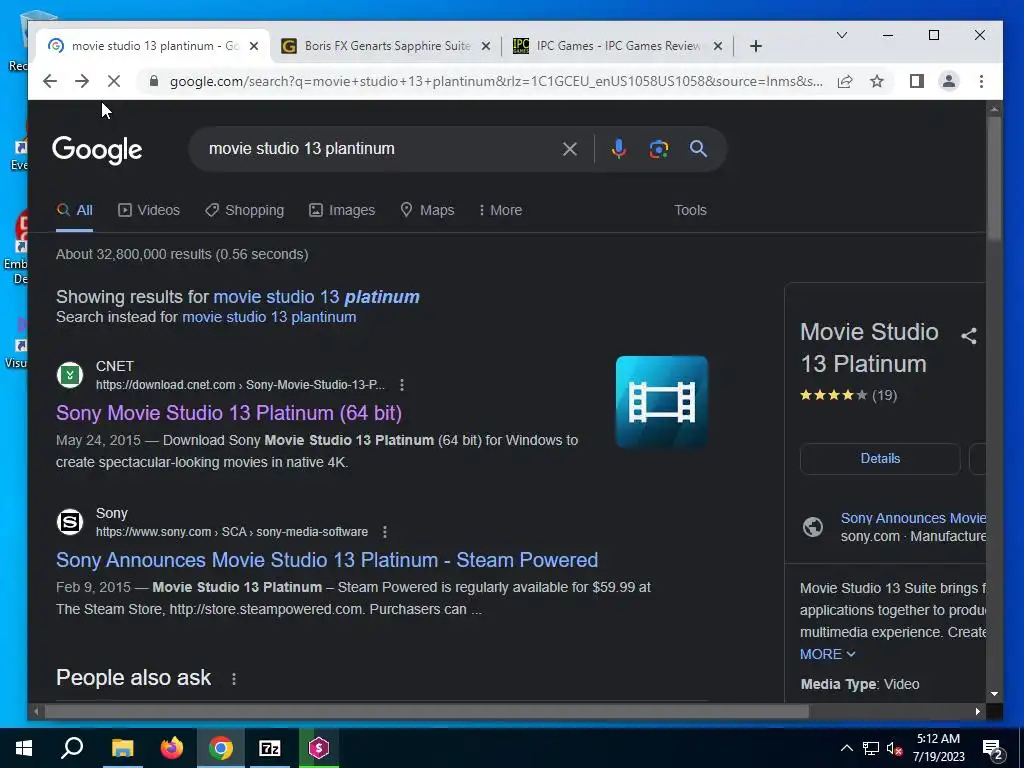Search instead for movie studio 13 plantinum
Image resolution: width=1024 pixels, height=768 pixels.
coord(269,317)
